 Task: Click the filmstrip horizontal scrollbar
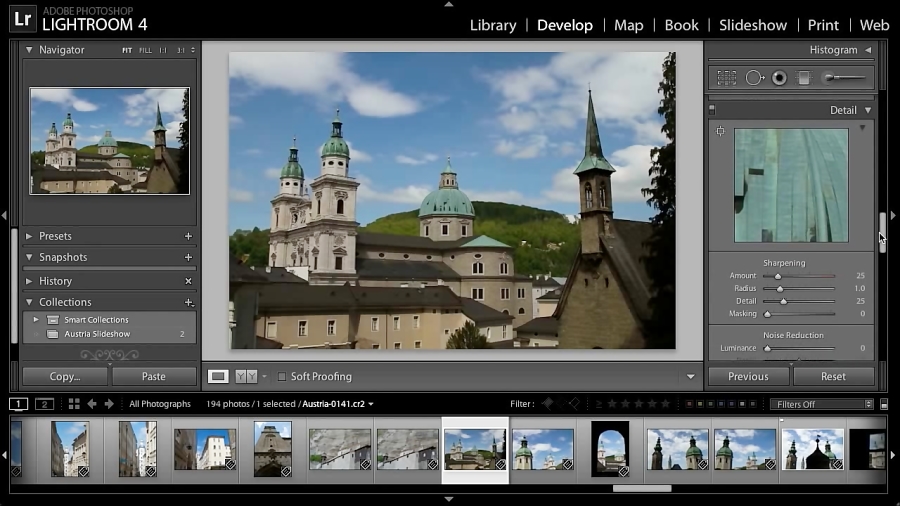(x=642, y=489)
